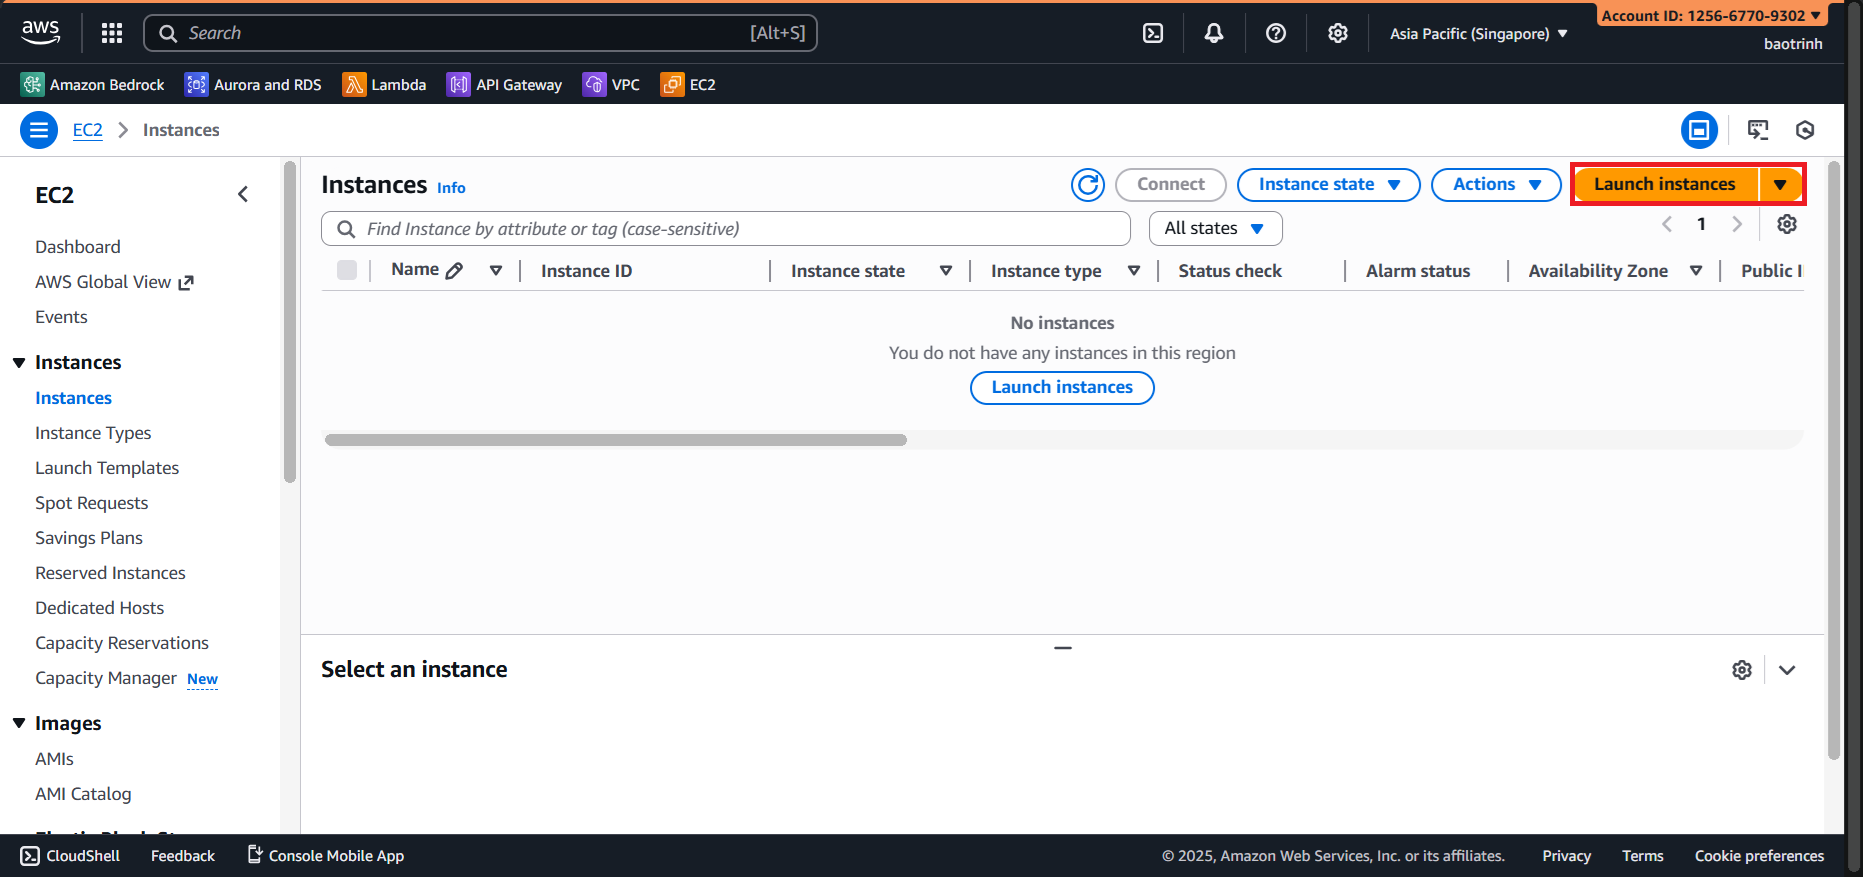This screenshot has height=877, width=1863.
Task: Click the horizontal table scrollbar
Action: point(616,440)
